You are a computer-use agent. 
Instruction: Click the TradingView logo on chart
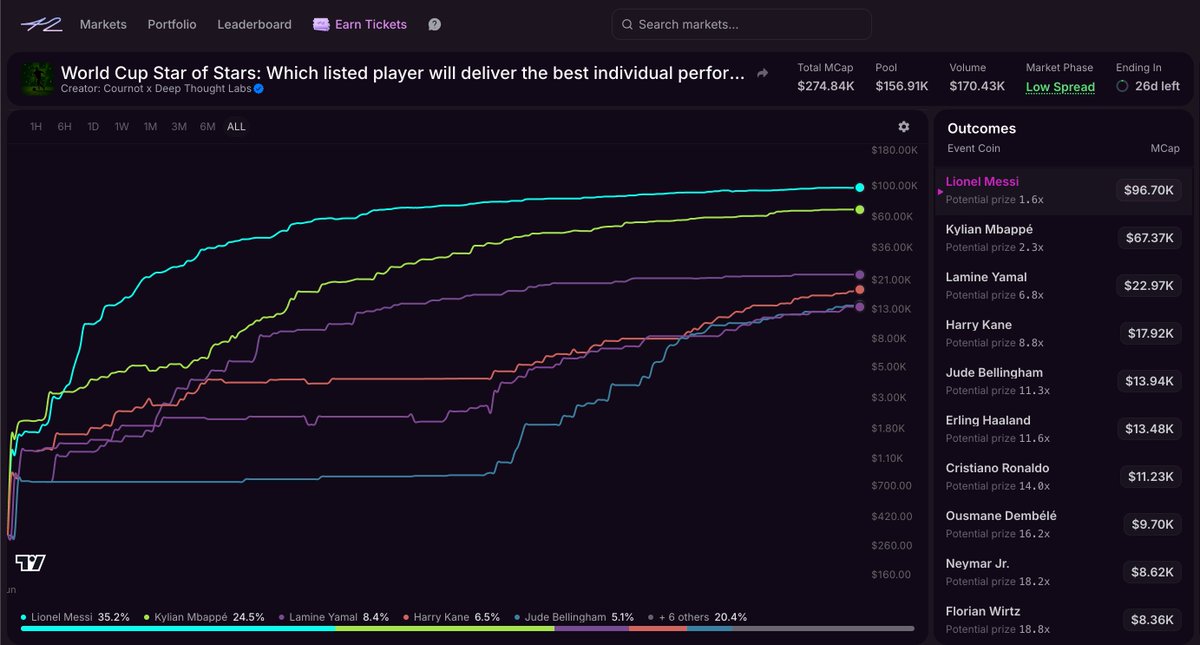[30, 562]
